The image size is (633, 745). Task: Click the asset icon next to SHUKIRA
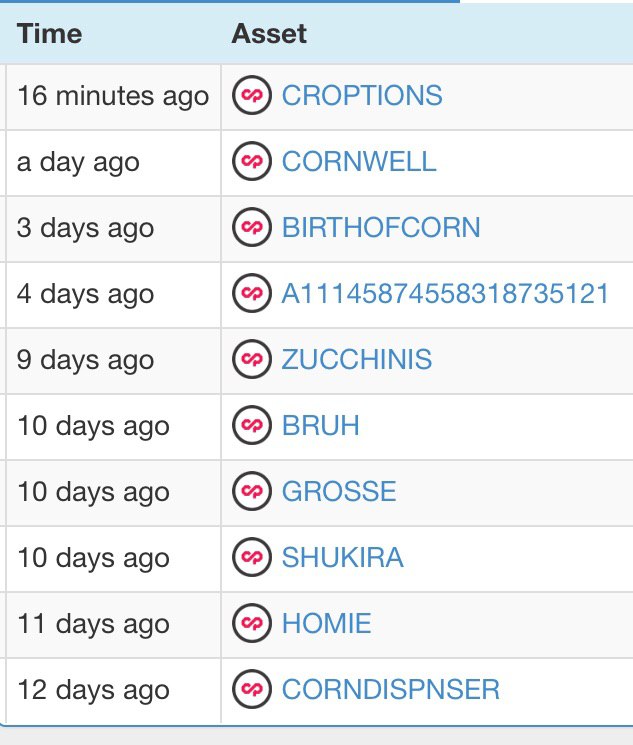pos(252,557)
